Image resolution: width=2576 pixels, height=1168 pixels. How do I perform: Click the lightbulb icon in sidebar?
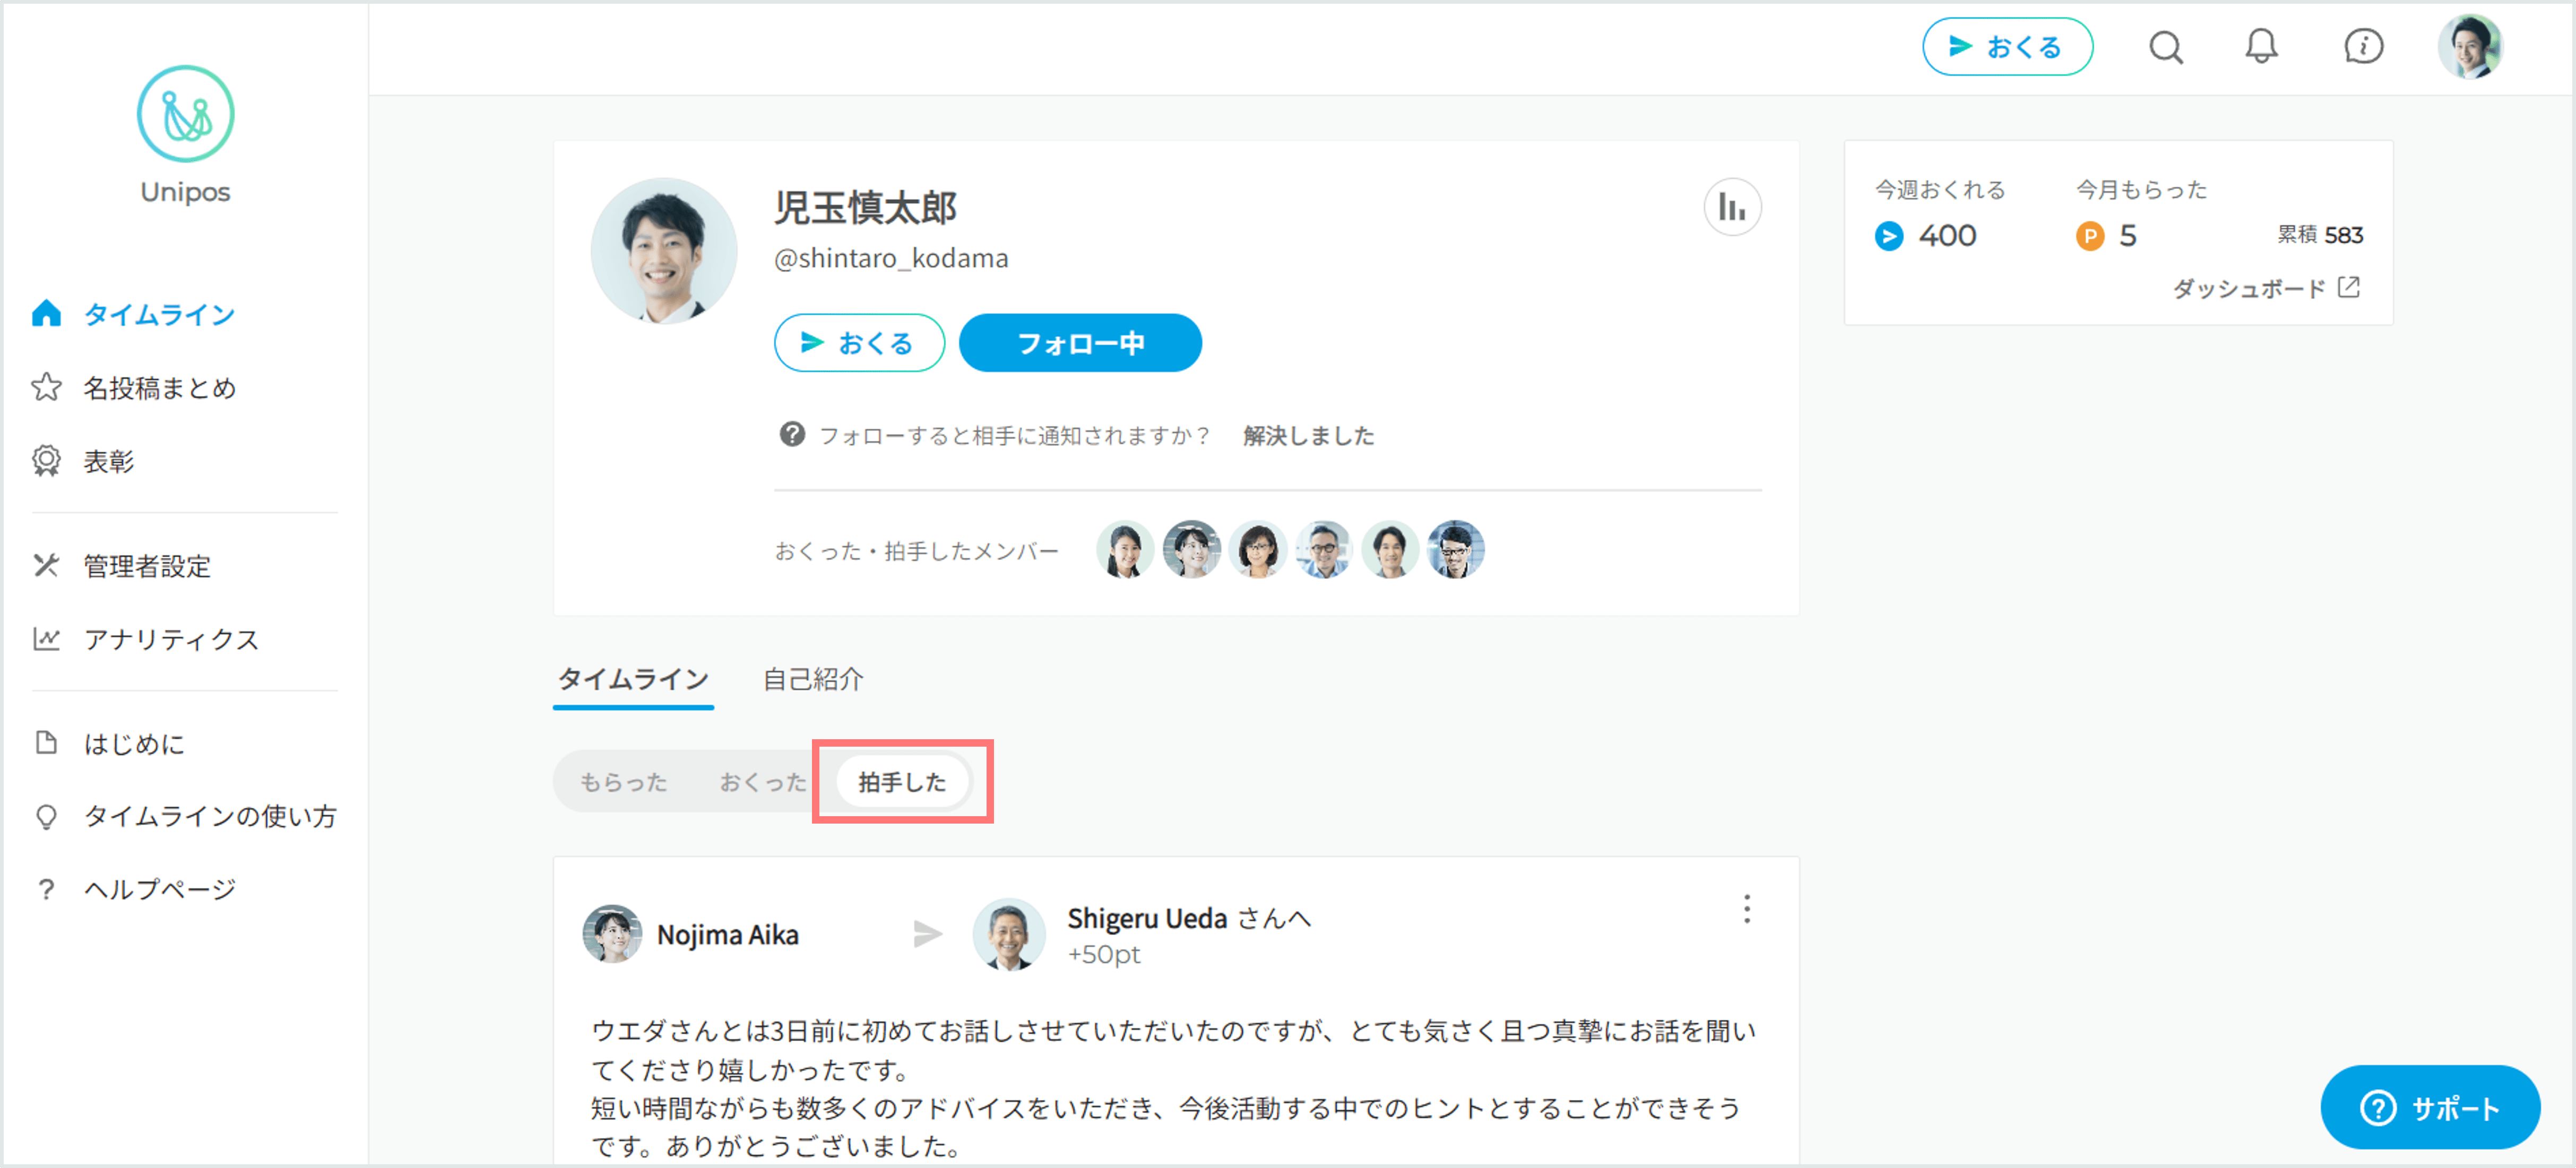coord(46,817)
